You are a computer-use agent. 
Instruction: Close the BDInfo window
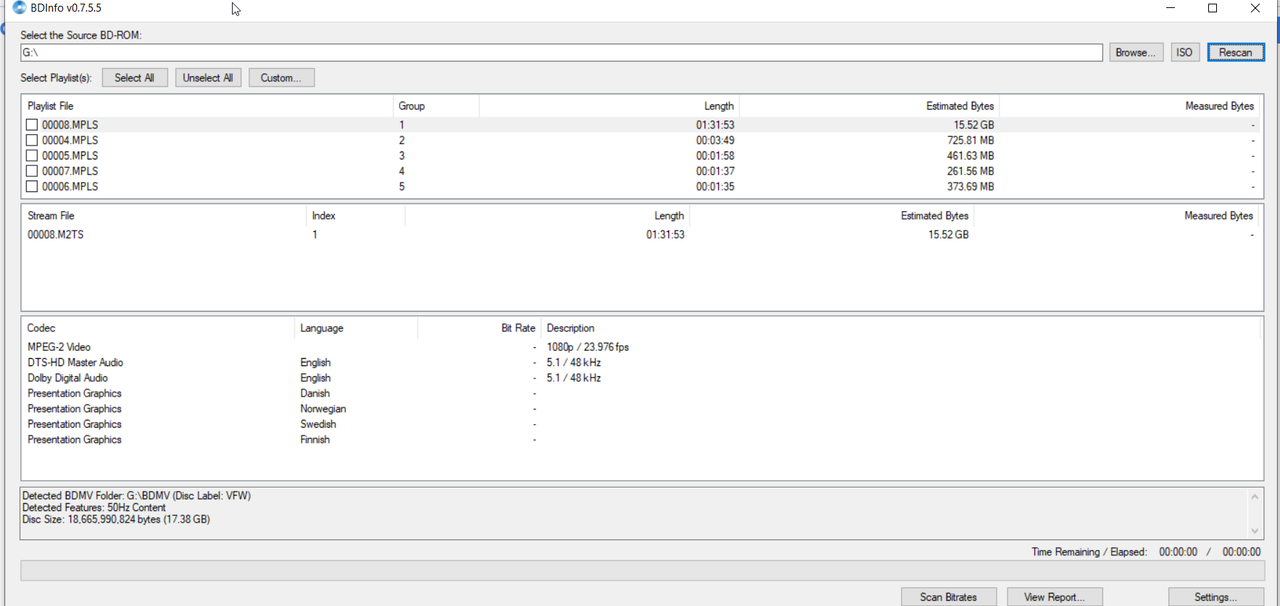click(1256, 8)
